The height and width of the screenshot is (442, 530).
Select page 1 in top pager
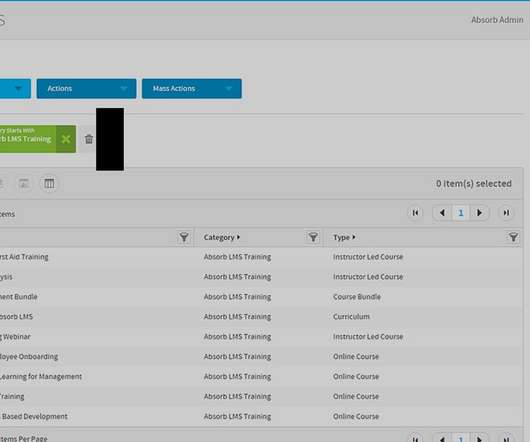(x=461, y=213)
